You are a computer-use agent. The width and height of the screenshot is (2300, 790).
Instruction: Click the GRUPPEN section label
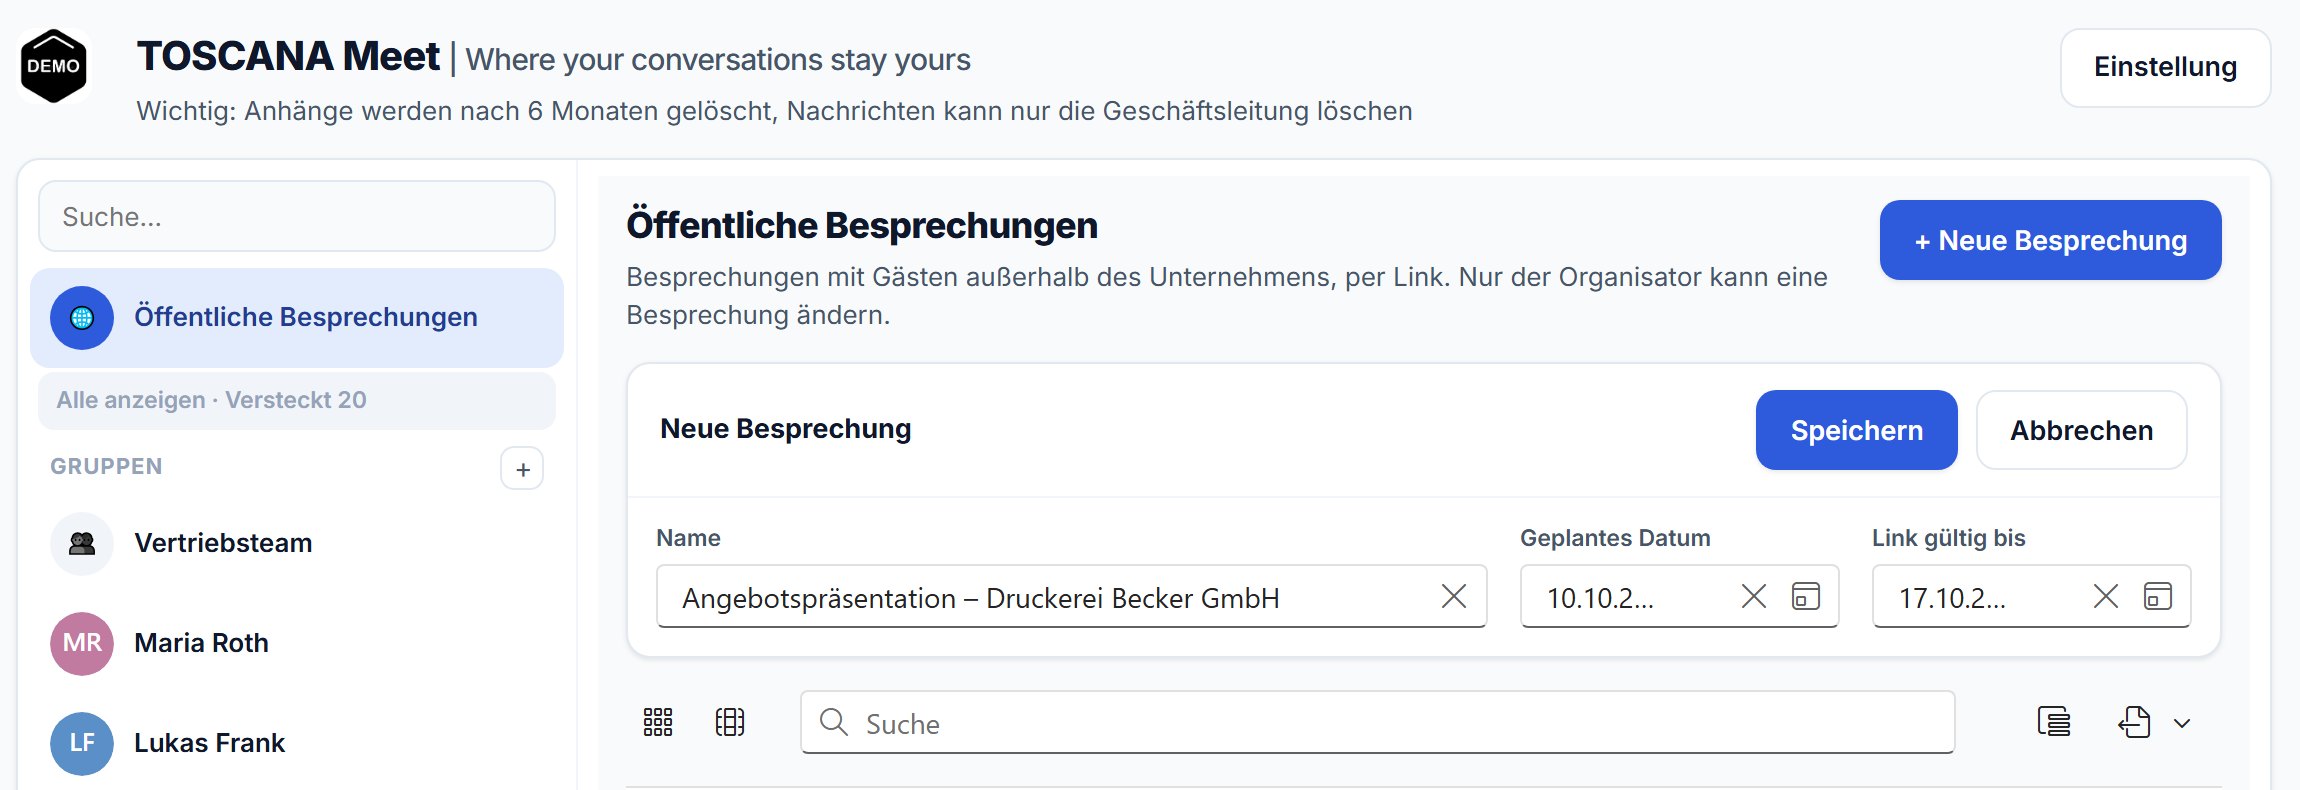click(106, 467)
